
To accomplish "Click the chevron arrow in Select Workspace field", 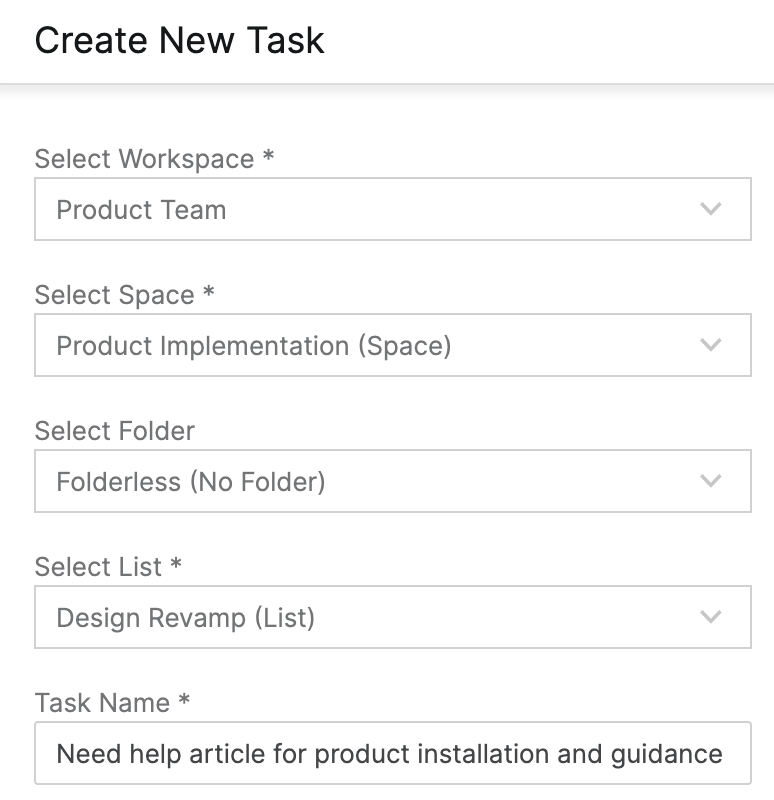I will click(711, 210).
